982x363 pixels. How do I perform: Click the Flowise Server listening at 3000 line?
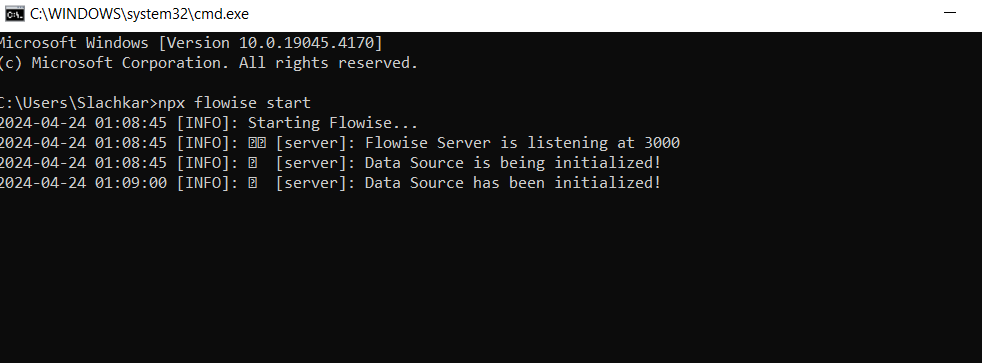339,143
